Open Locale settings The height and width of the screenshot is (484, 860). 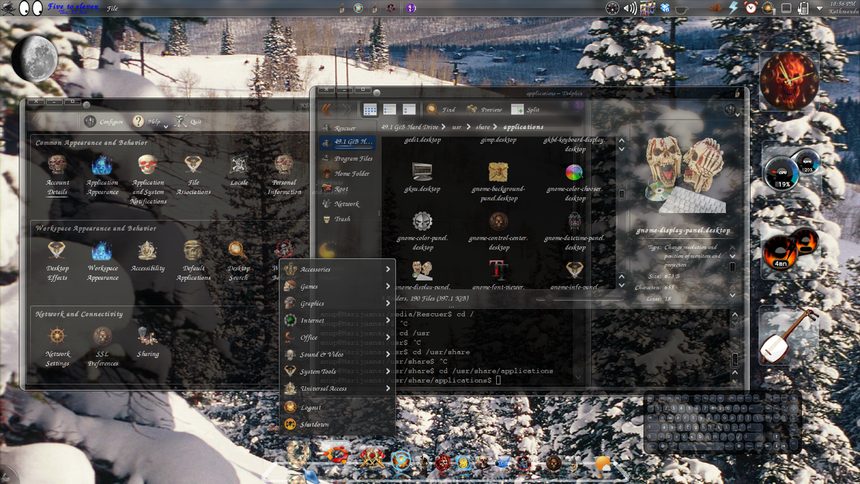tap(239, 171)
